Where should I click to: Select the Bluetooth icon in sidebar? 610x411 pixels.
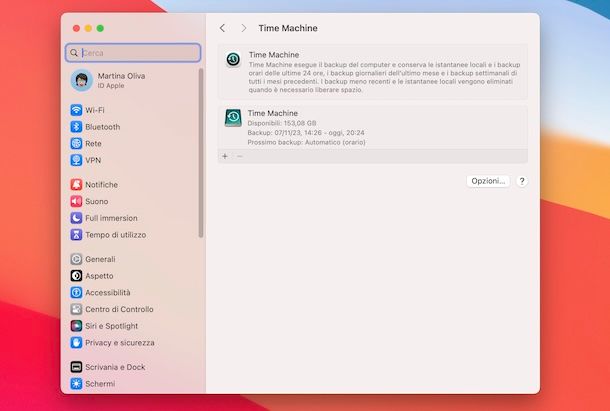76,126
